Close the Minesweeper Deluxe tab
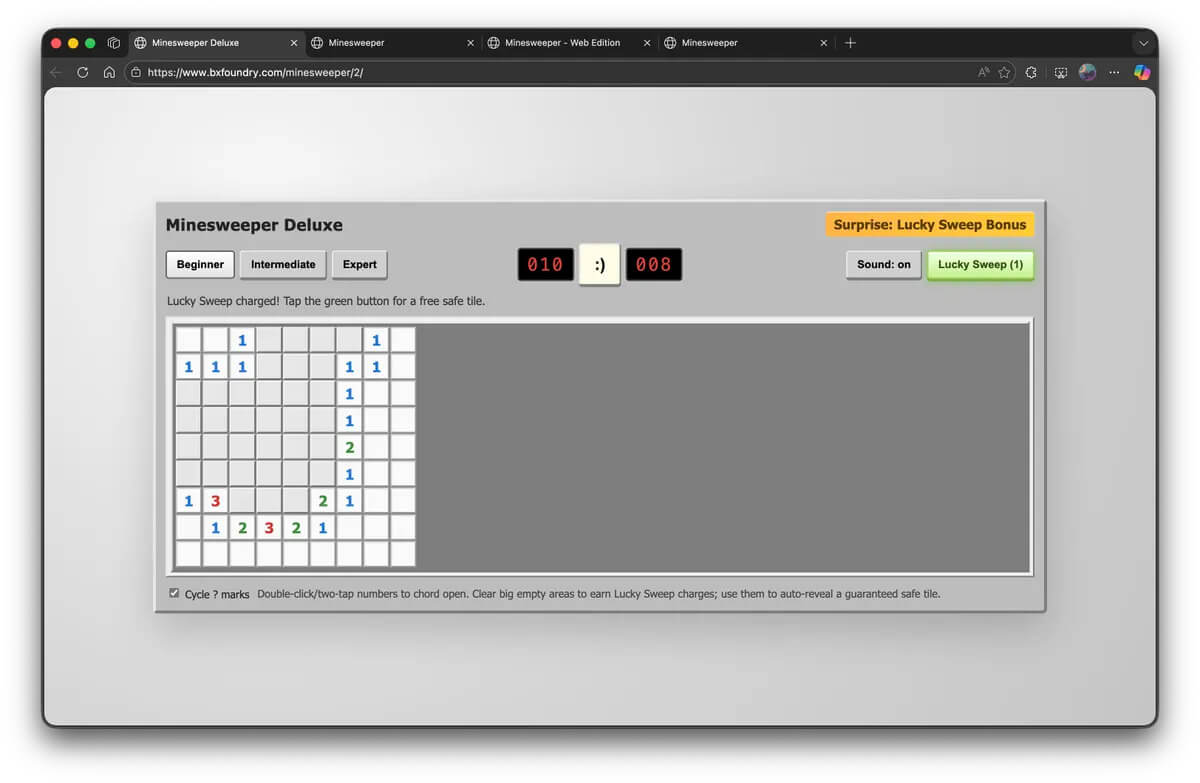Image resolution: width=1200 pixels, height=783 pixels. coord(294,43)
